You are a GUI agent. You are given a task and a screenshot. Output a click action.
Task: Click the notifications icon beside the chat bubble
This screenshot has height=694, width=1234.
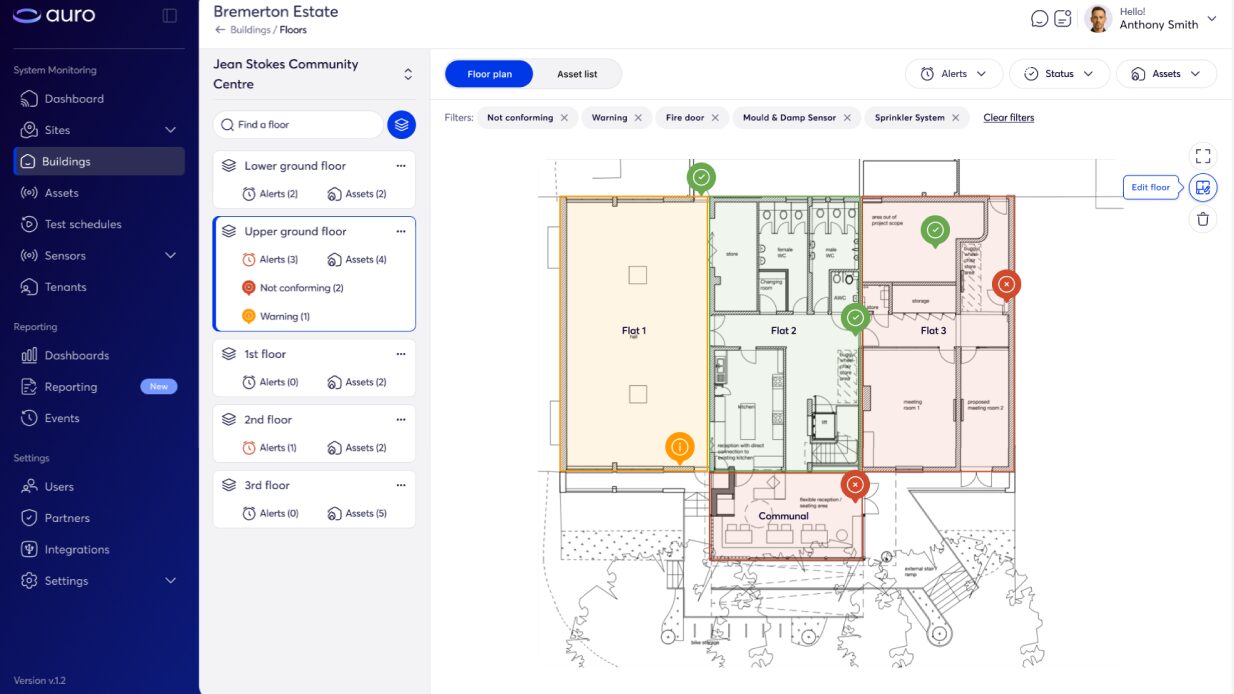pos(1062,18)
